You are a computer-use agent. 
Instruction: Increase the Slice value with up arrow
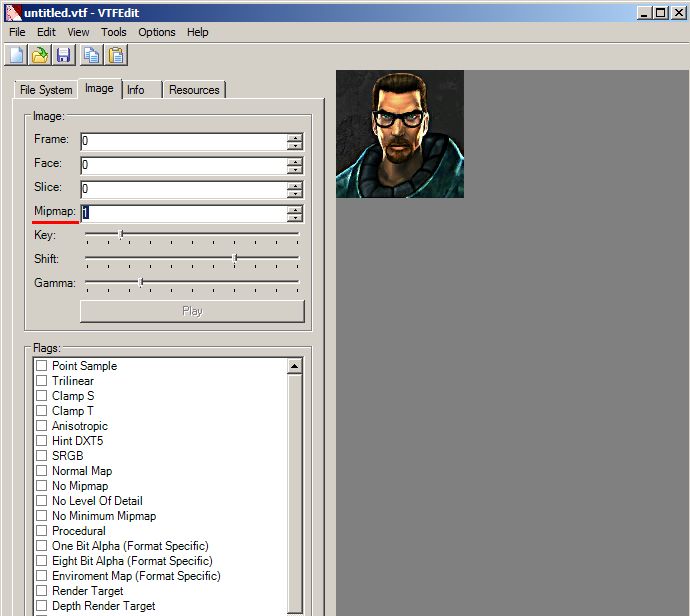tap(295, 185)
